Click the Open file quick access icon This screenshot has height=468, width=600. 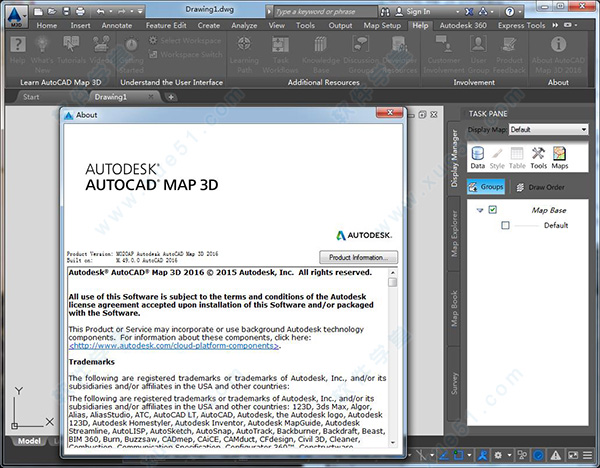[x=52, y=12]
